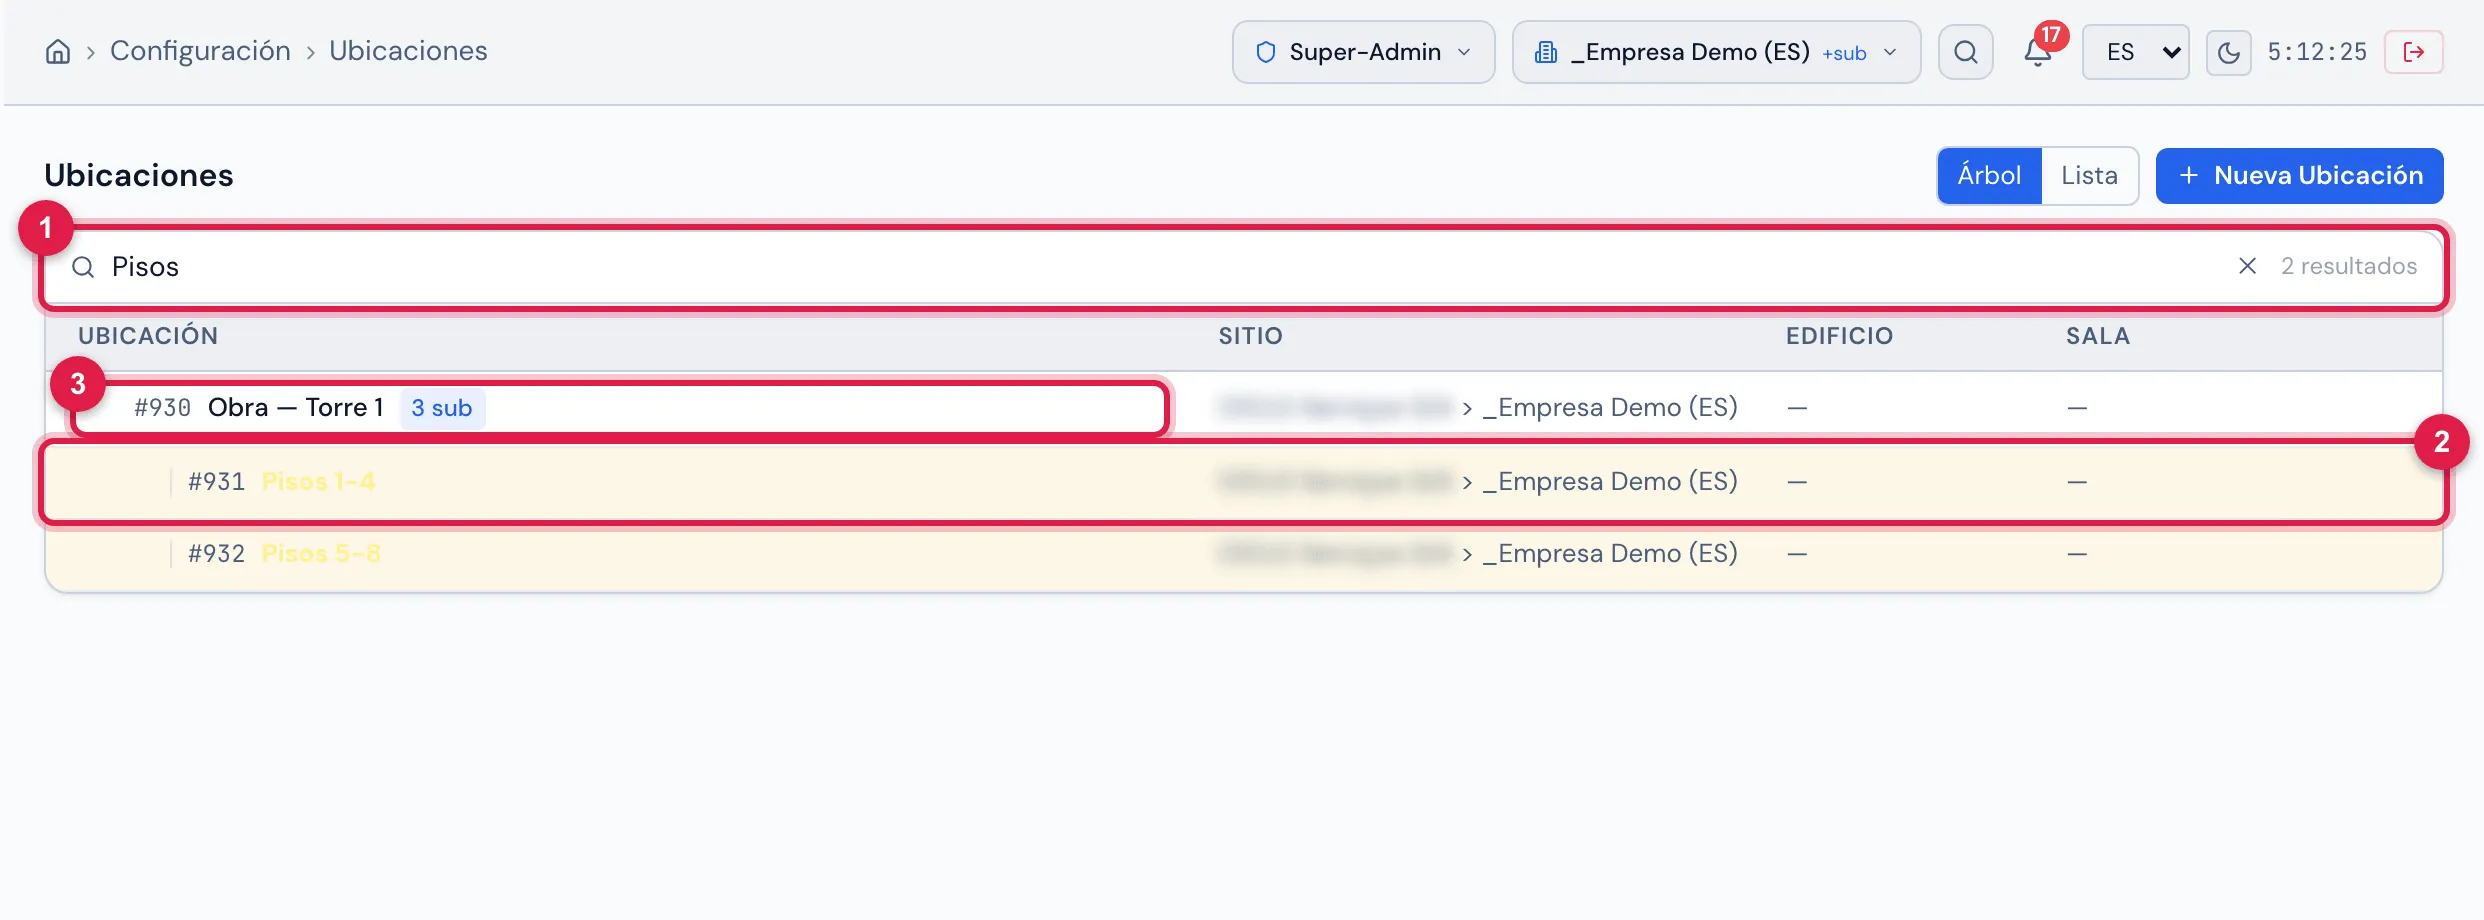Switch to the Árbol view
2484x920 pixels.
(1989, 176)
